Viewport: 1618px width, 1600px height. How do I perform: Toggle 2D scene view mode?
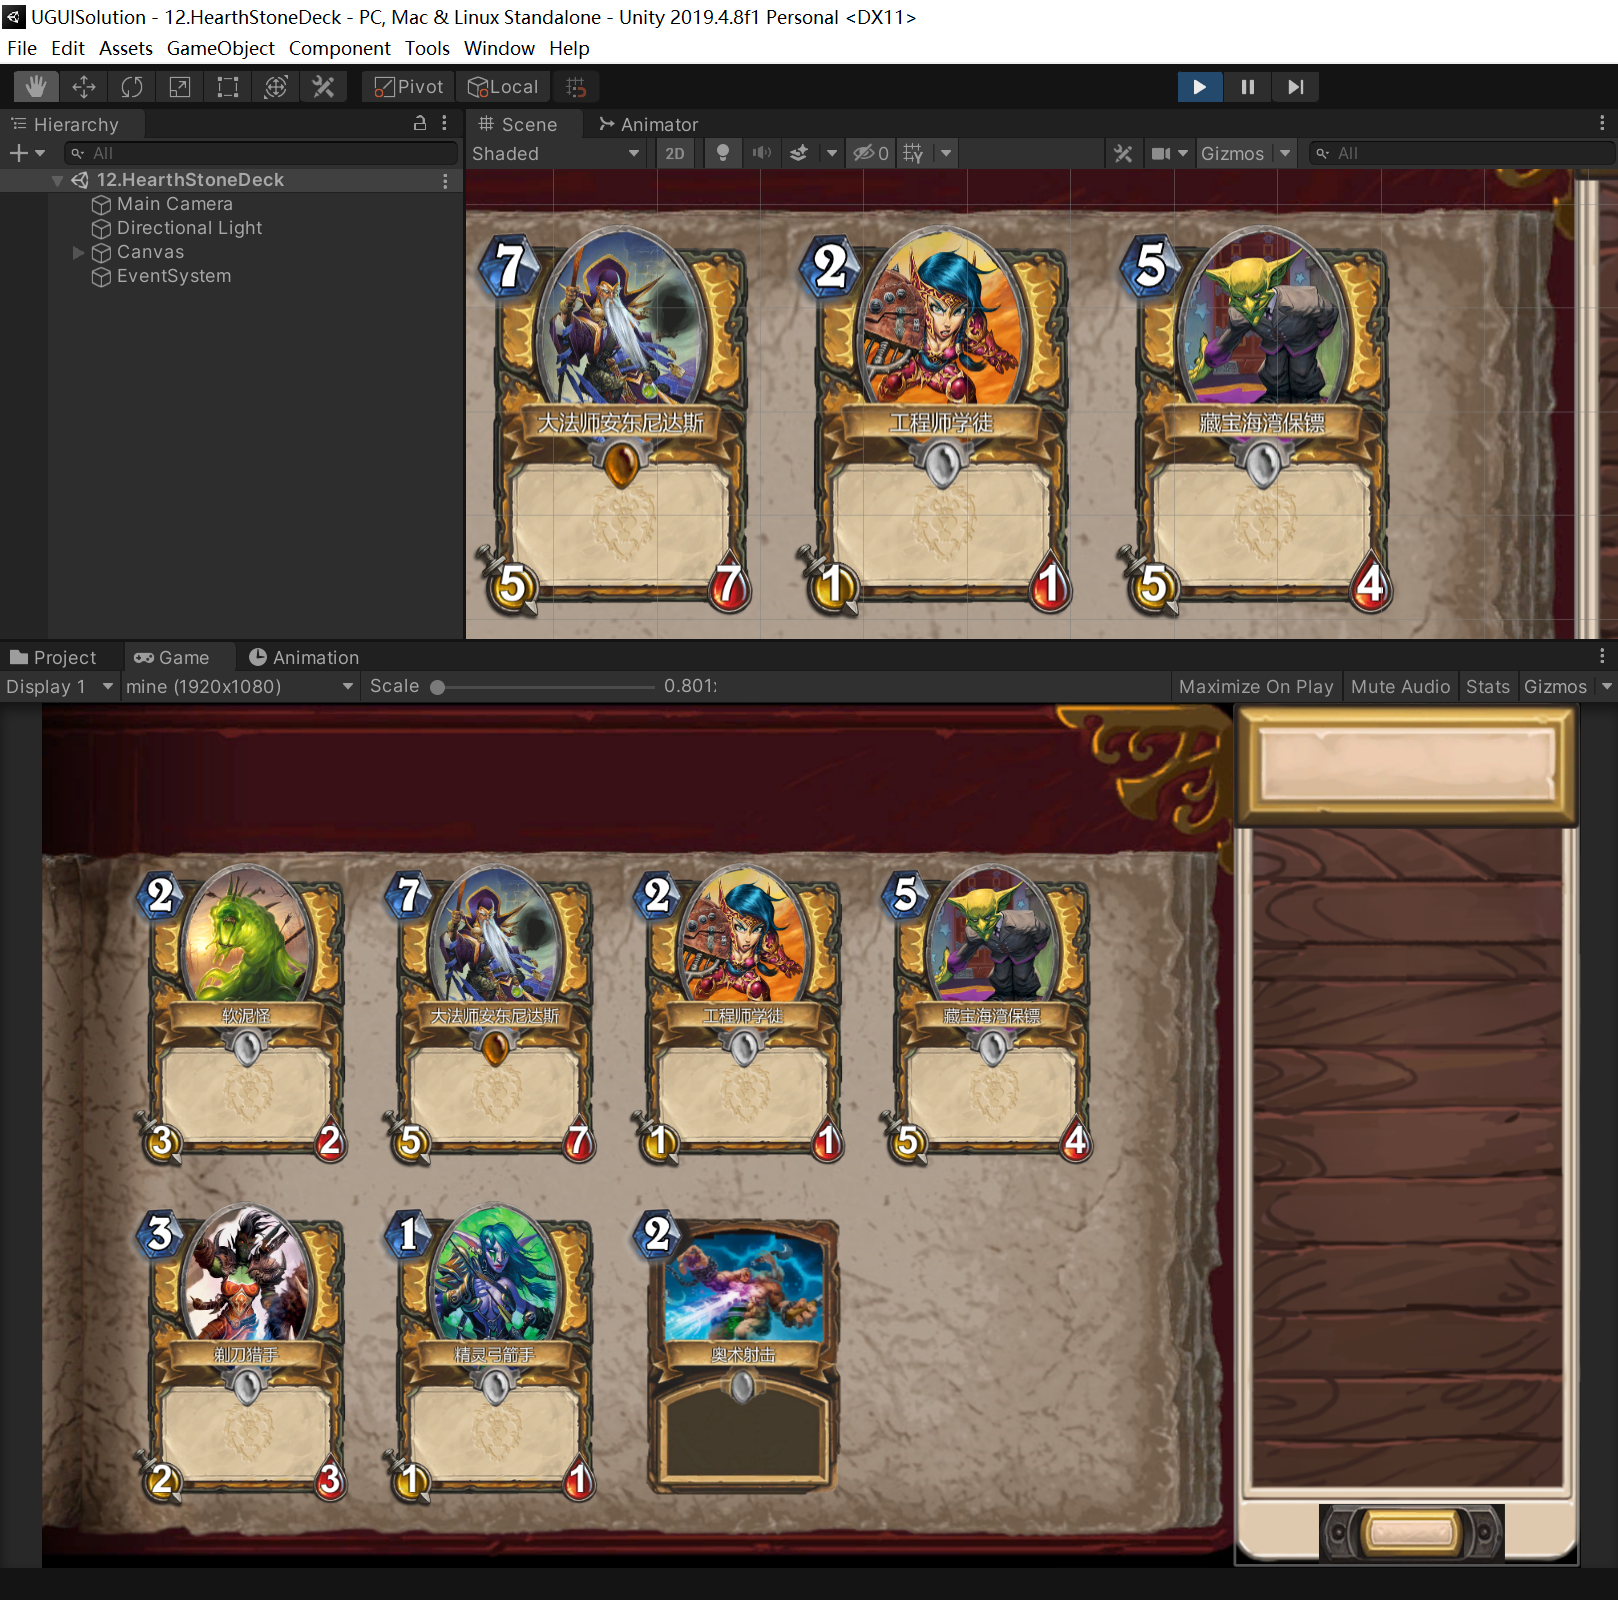pos(675,153)
